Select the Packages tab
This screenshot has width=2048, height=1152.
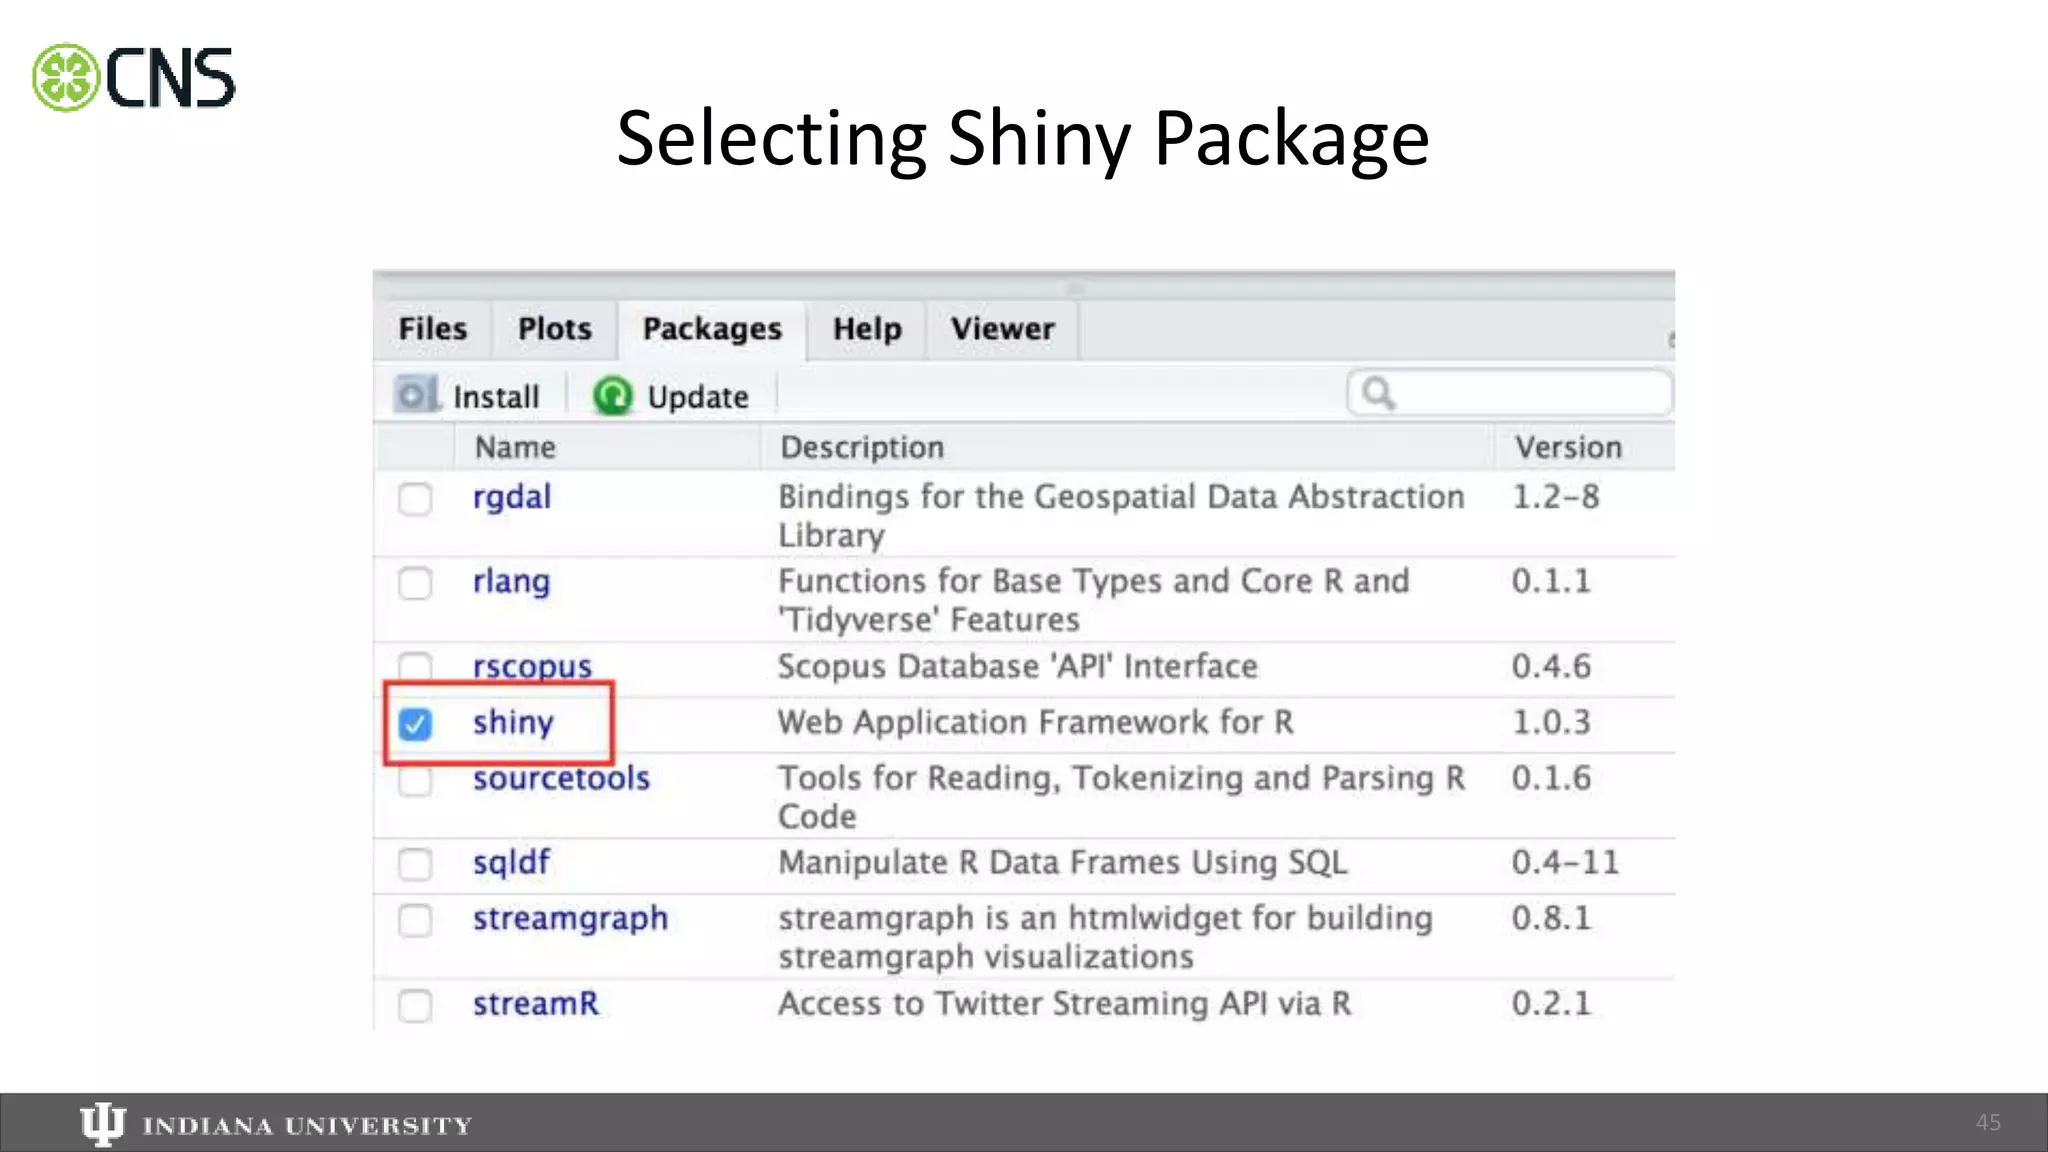point(712,329)
